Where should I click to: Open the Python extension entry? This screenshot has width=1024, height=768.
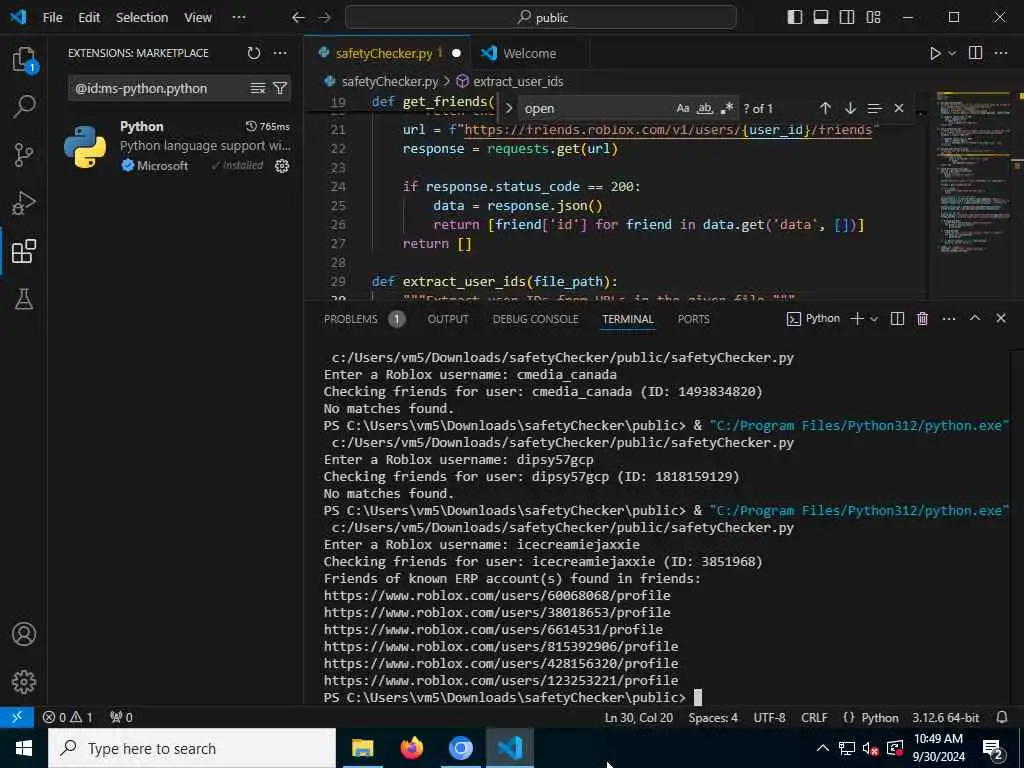[178, 146]
